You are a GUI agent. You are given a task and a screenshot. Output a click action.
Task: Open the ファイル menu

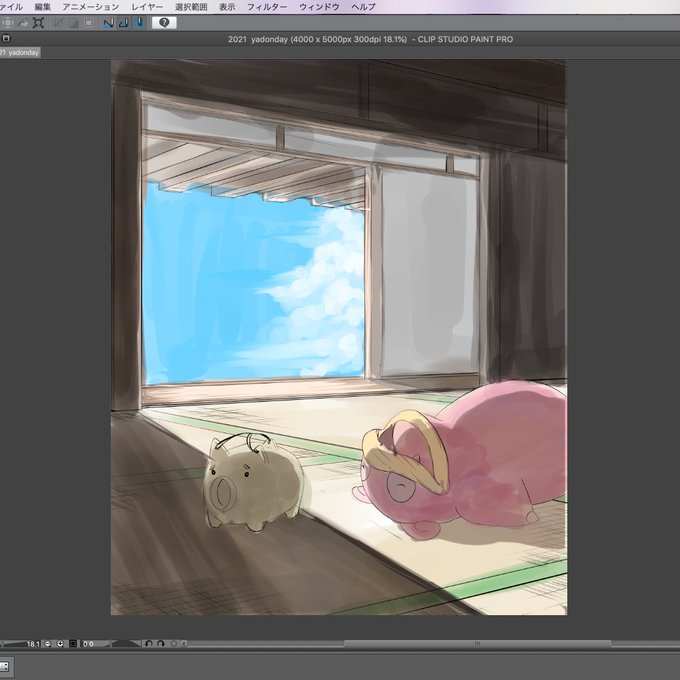11,7
